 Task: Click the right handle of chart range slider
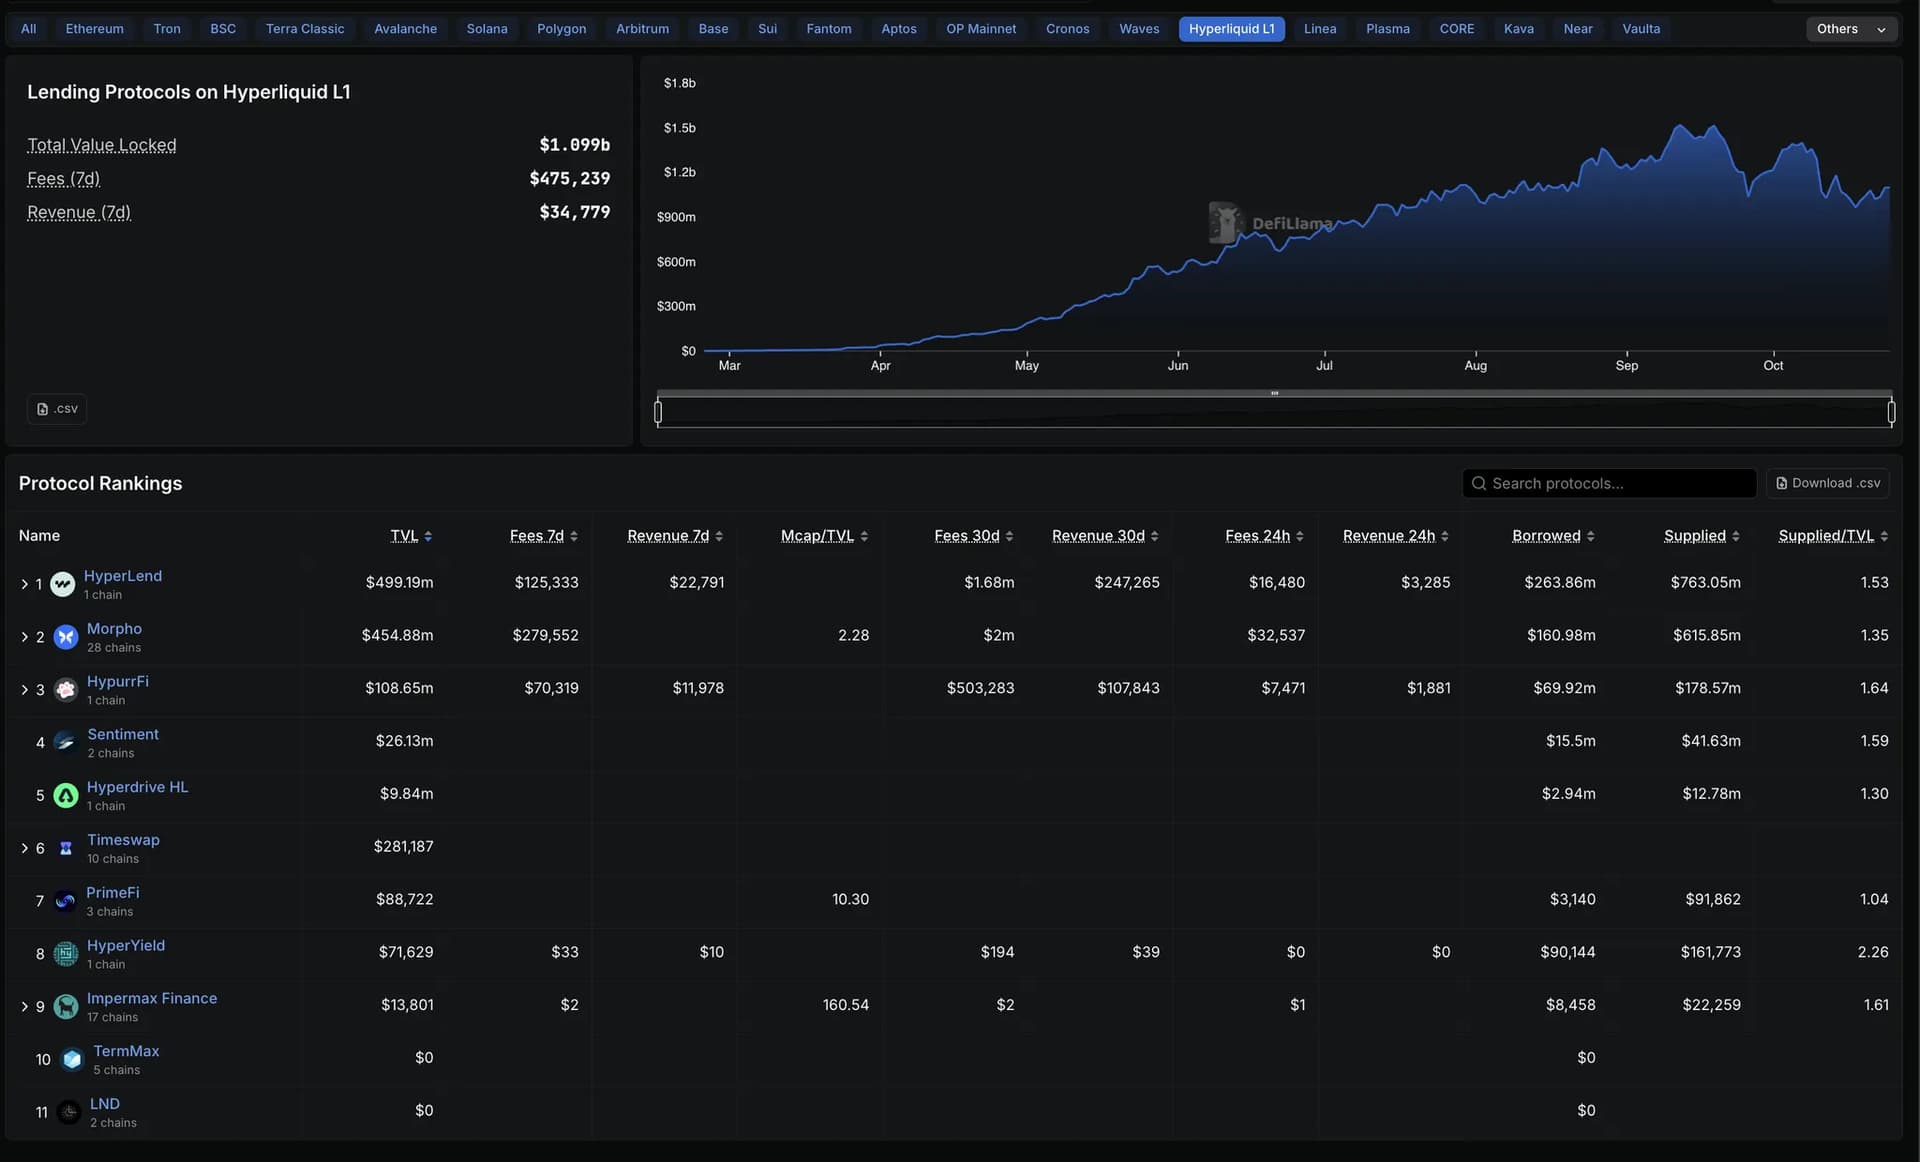[x=1891, y=412]
